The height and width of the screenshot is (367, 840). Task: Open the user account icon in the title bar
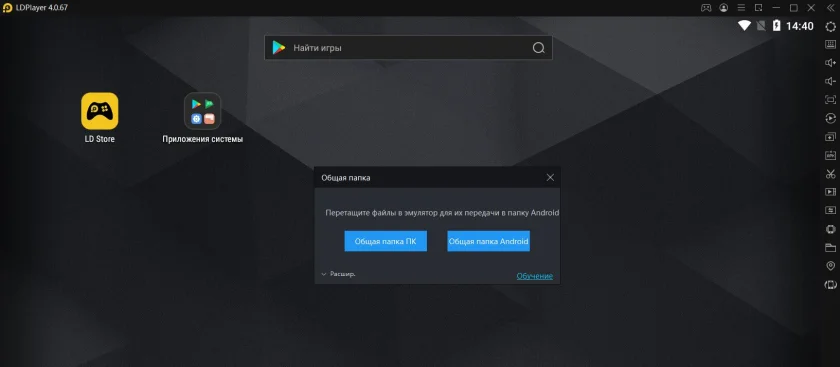724,8
